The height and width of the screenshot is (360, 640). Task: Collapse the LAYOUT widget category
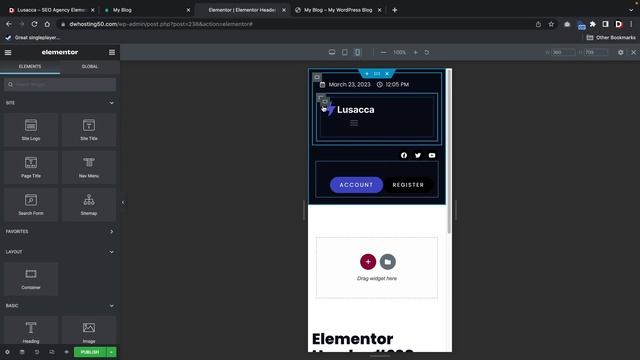click(x=111, y=252)
